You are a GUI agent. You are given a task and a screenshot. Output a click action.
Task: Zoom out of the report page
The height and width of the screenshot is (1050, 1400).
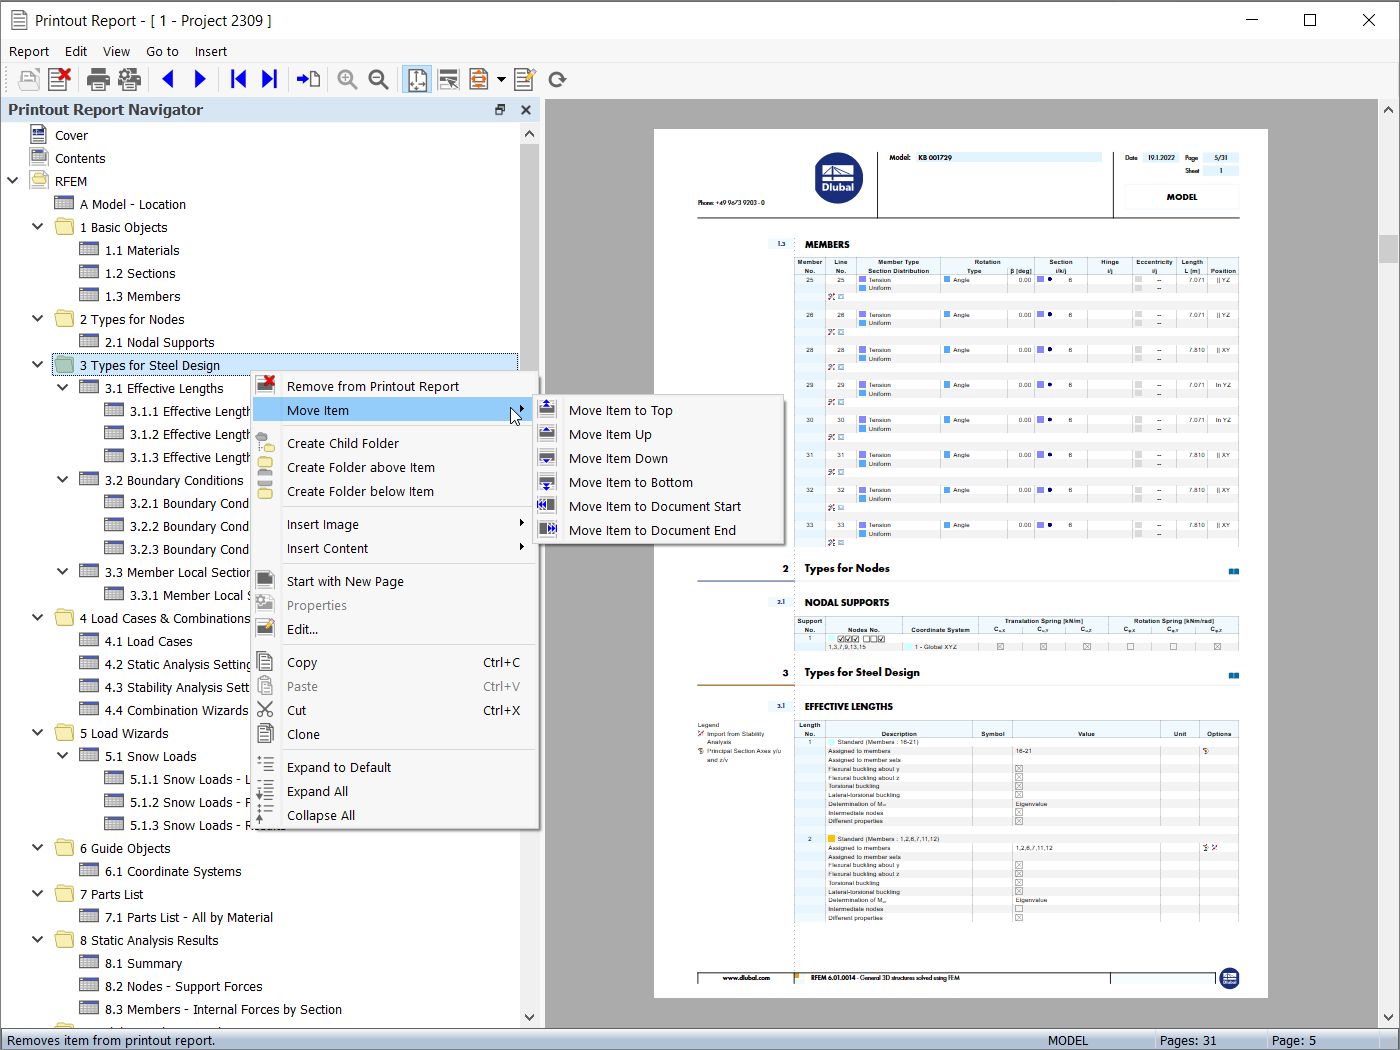click(x=378, y=79)
